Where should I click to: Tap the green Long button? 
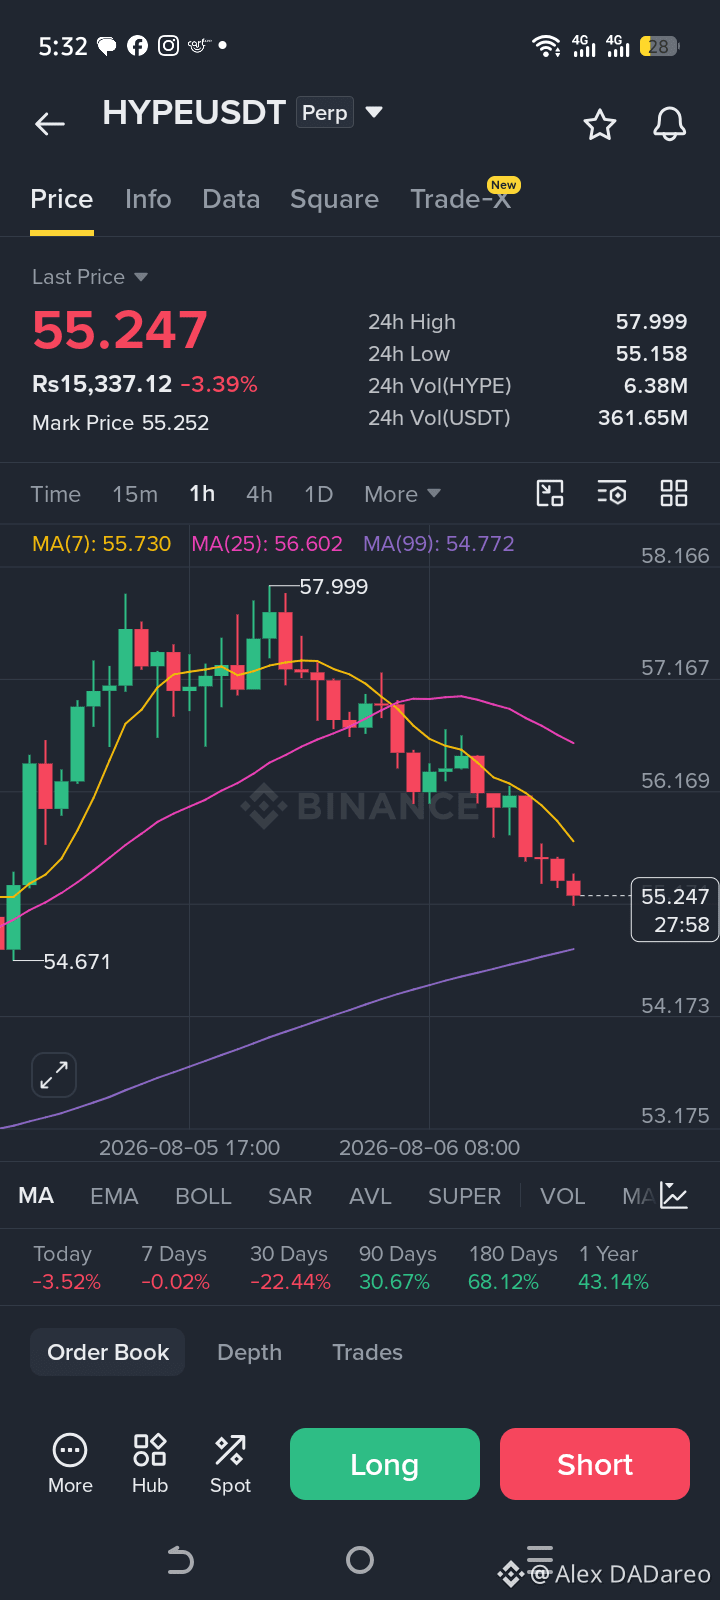[x=385, y=1464]
